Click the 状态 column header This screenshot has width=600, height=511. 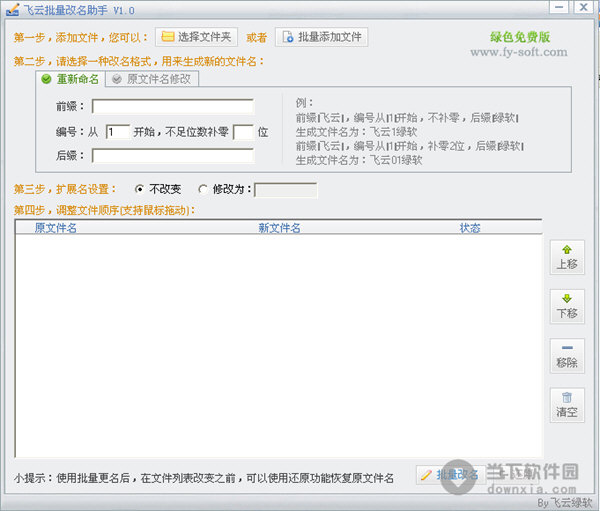[470, 228]
